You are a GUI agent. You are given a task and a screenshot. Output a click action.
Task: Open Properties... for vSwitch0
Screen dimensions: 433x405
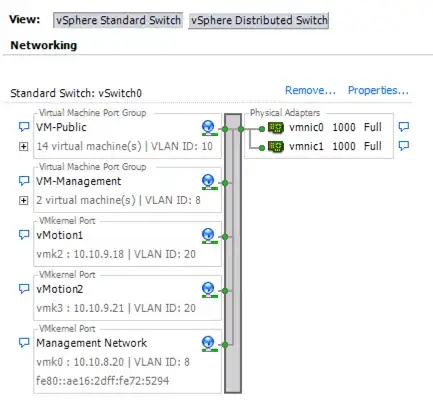(378, 90)
